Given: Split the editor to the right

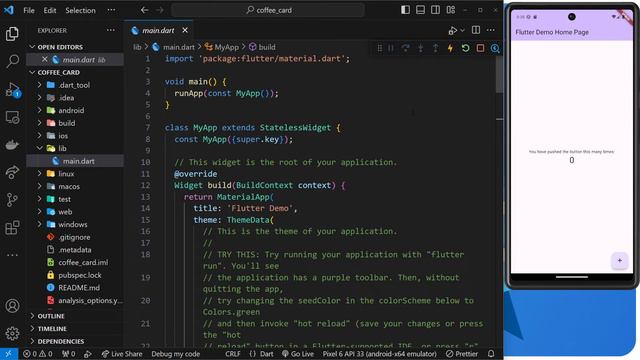Looking at the screenshot, I should pos(476,30).
